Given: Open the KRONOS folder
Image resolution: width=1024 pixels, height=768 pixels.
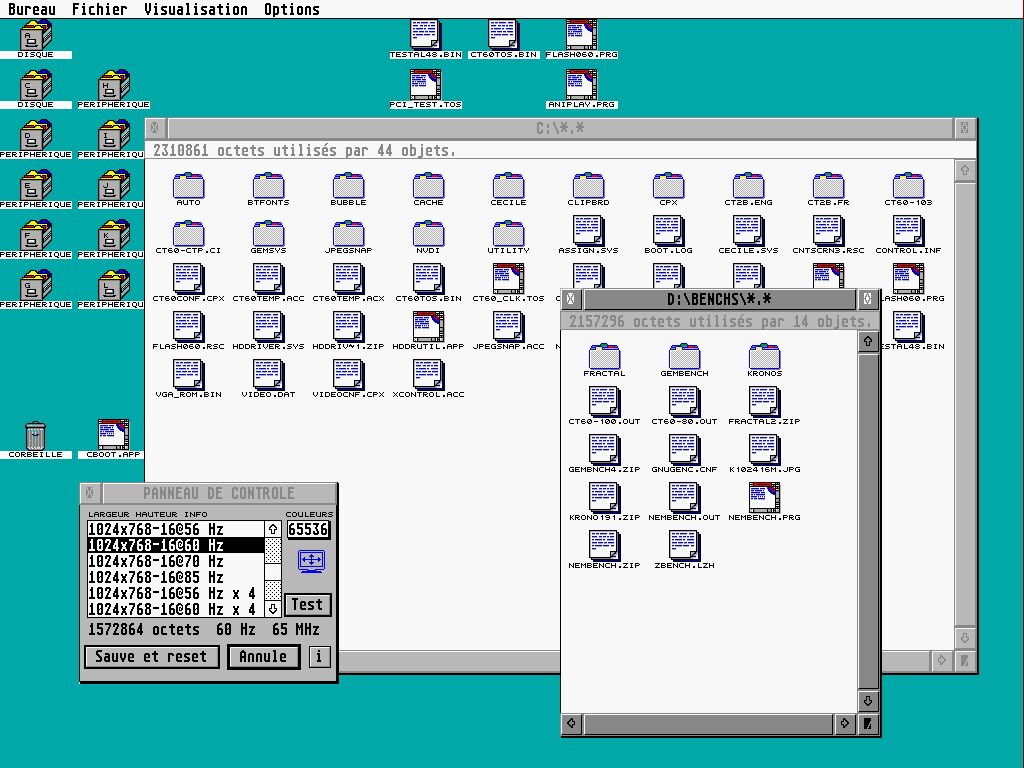Looking at the screenshot, I should [764, 356].
